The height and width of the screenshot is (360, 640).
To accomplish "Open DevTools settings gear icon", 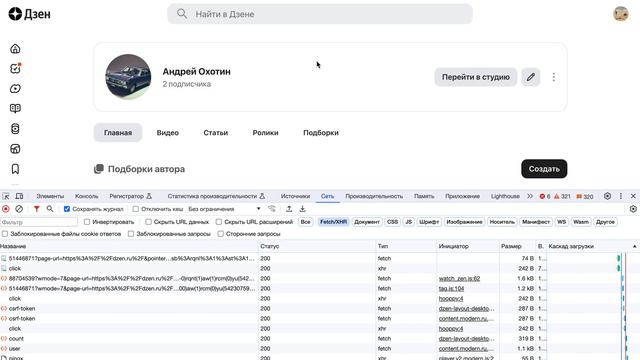I will pos(607,196).
